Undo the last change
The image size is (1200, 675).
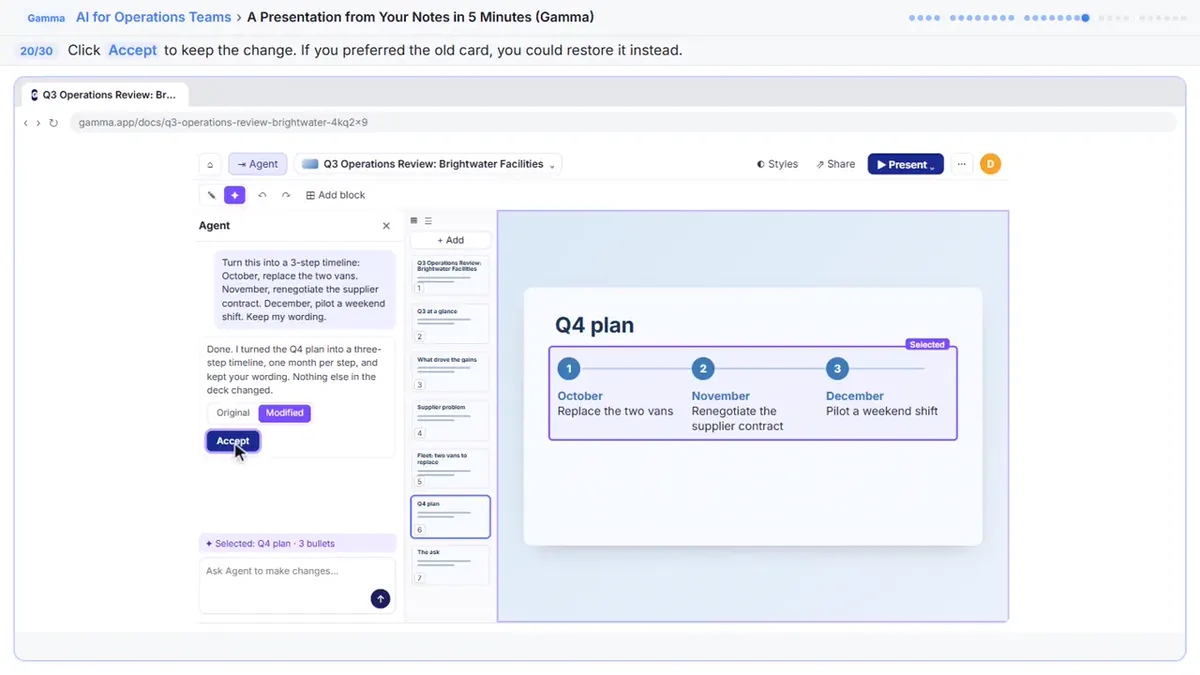[x=262, y=195]
